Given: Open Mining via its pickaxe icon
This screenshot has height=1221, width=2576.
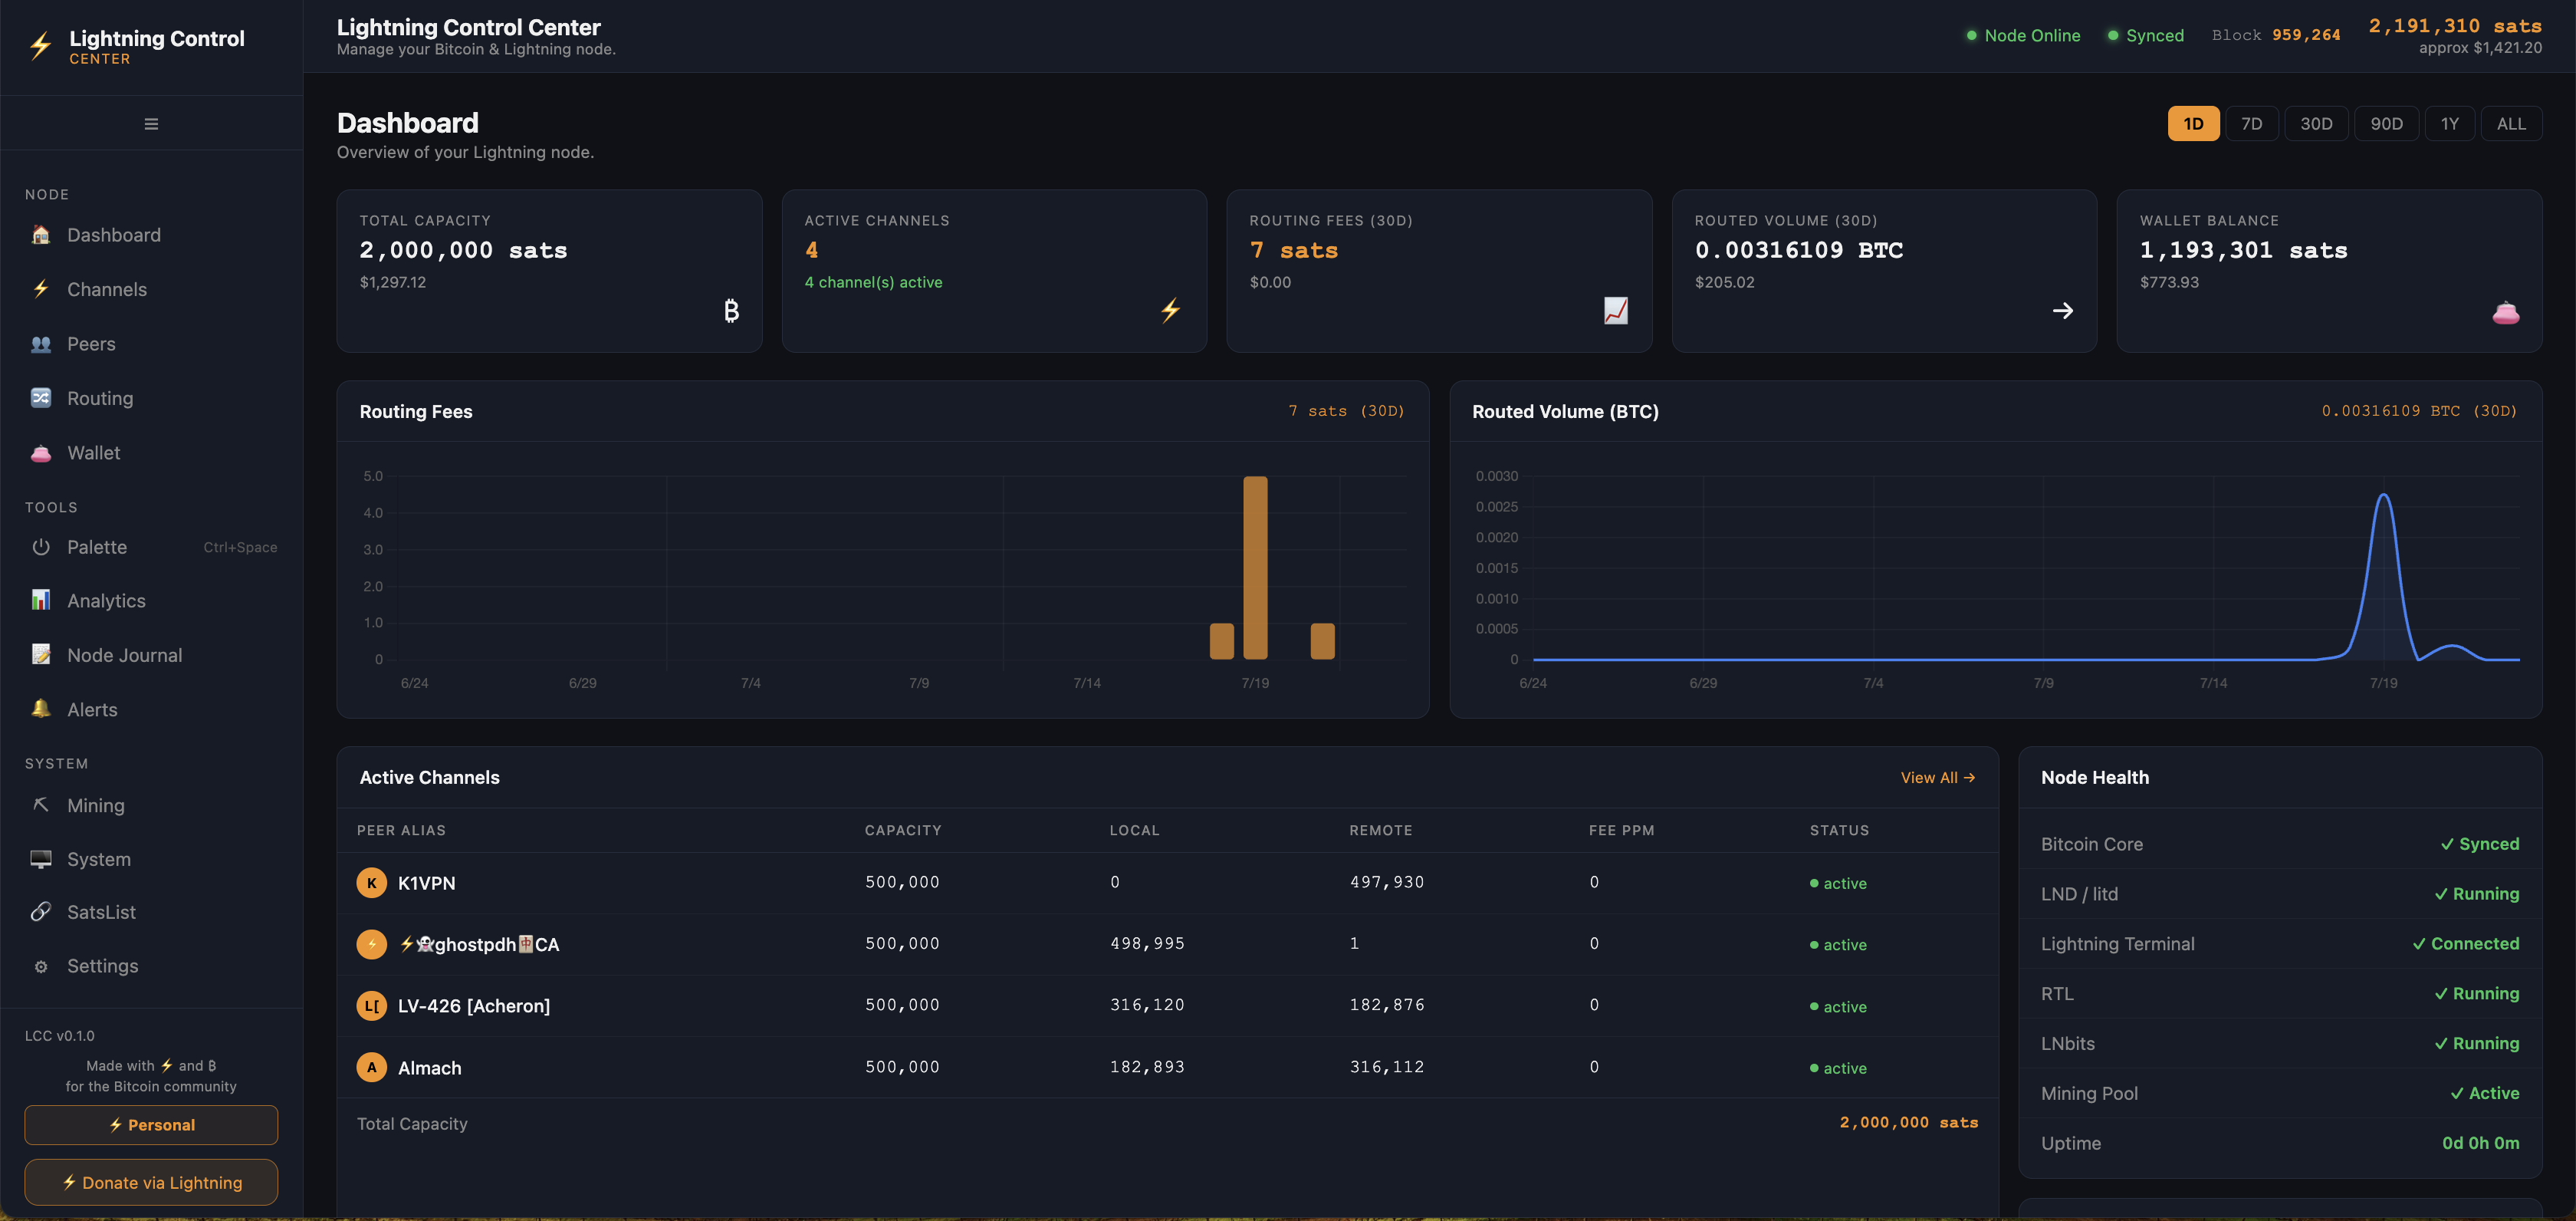Looking at the screenshot, I should coord(41,805).
